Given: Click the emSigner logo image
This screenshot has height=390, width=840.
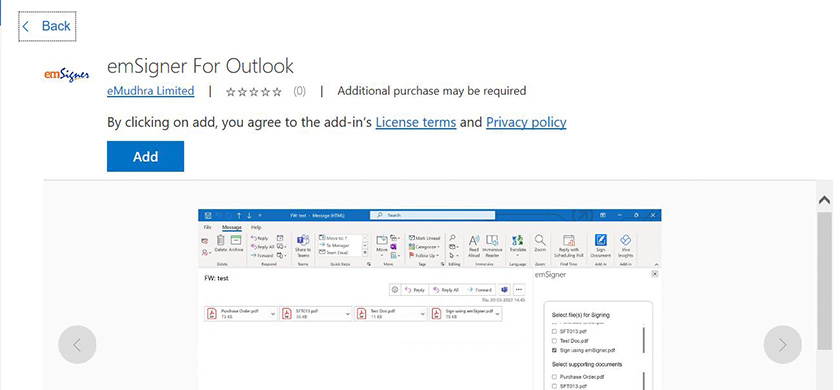Looking at the screenshot, I should tap(66, 74).
